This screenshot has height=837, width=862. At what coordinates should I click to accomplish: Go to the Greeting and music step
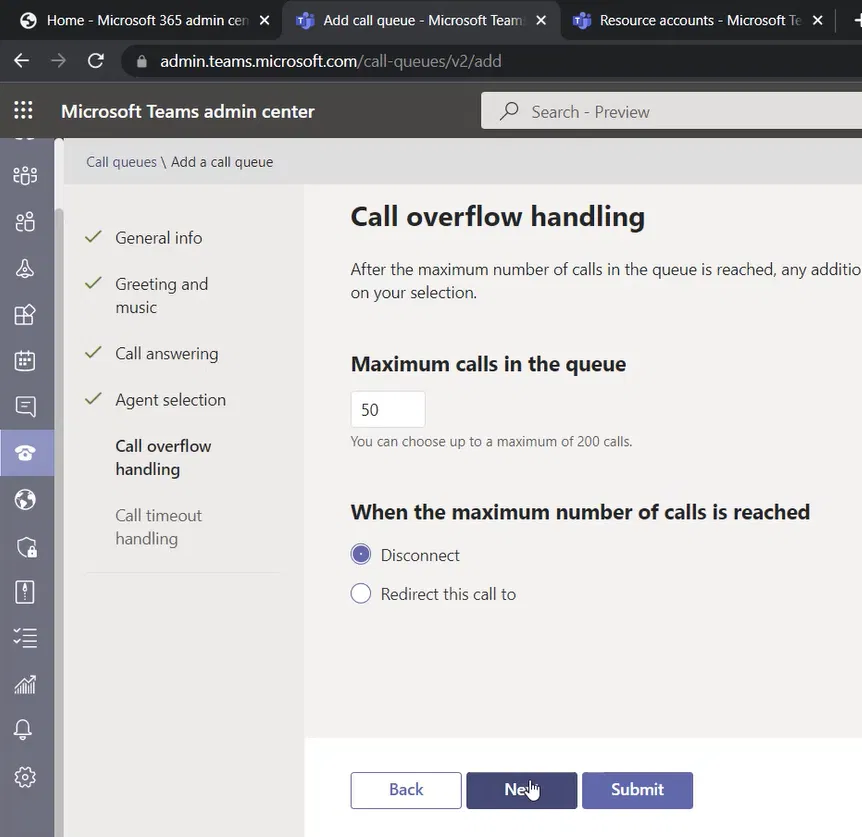click(x=161, y=295)
